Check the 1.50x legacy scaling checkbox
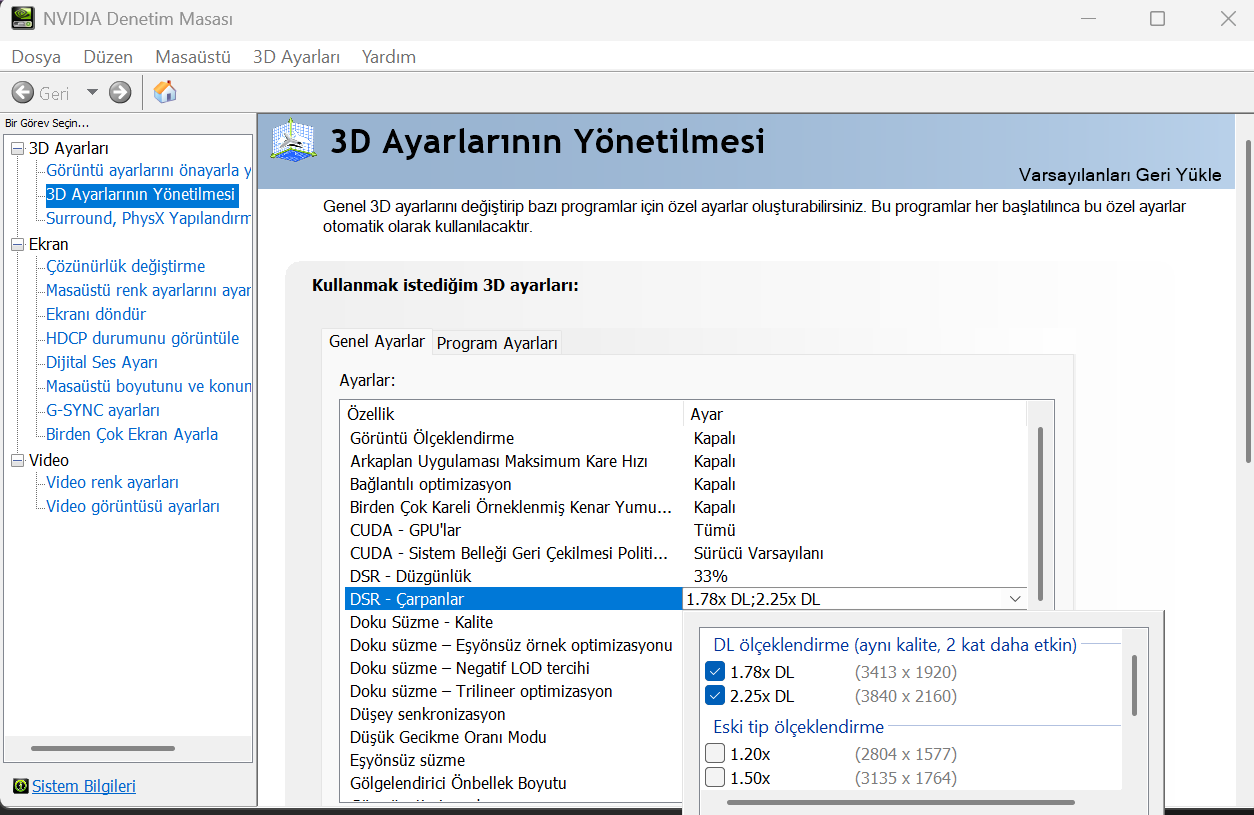This screenshot has width=1254, height=815. point(715,778)
